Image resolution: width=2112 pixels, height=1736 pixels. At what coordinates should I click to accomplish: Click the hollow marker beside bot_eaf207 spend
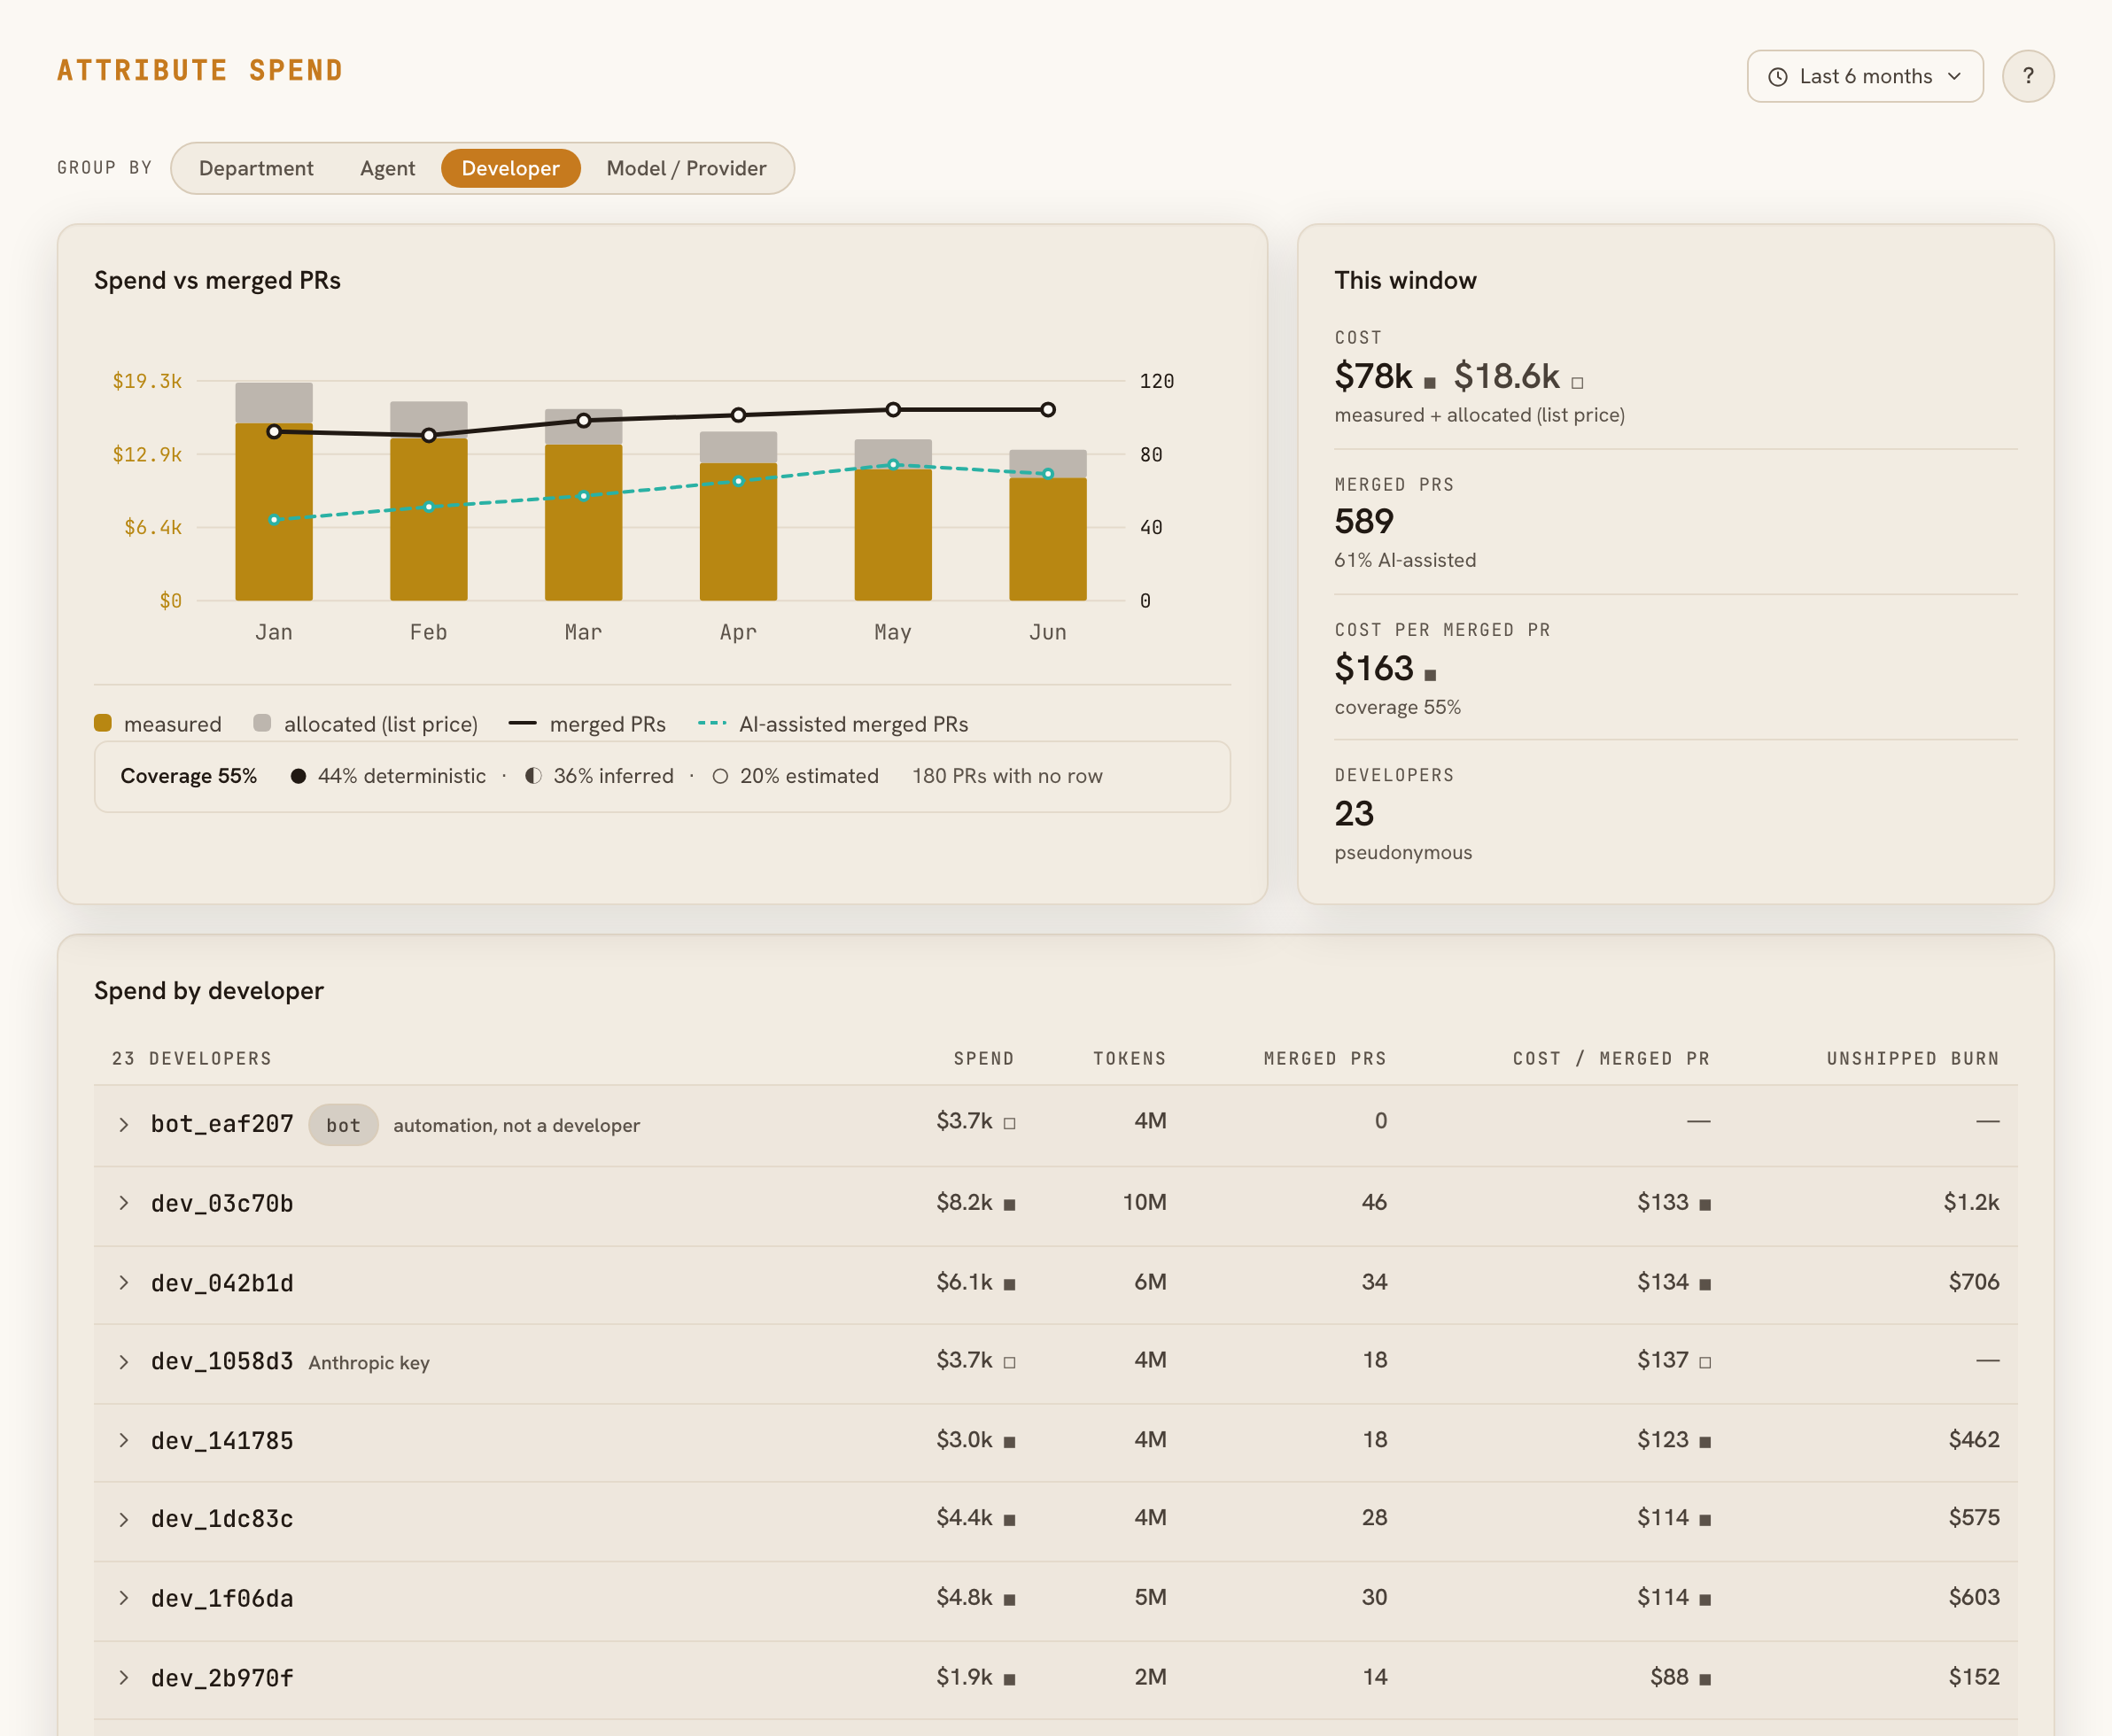tap(1009, 1123)
